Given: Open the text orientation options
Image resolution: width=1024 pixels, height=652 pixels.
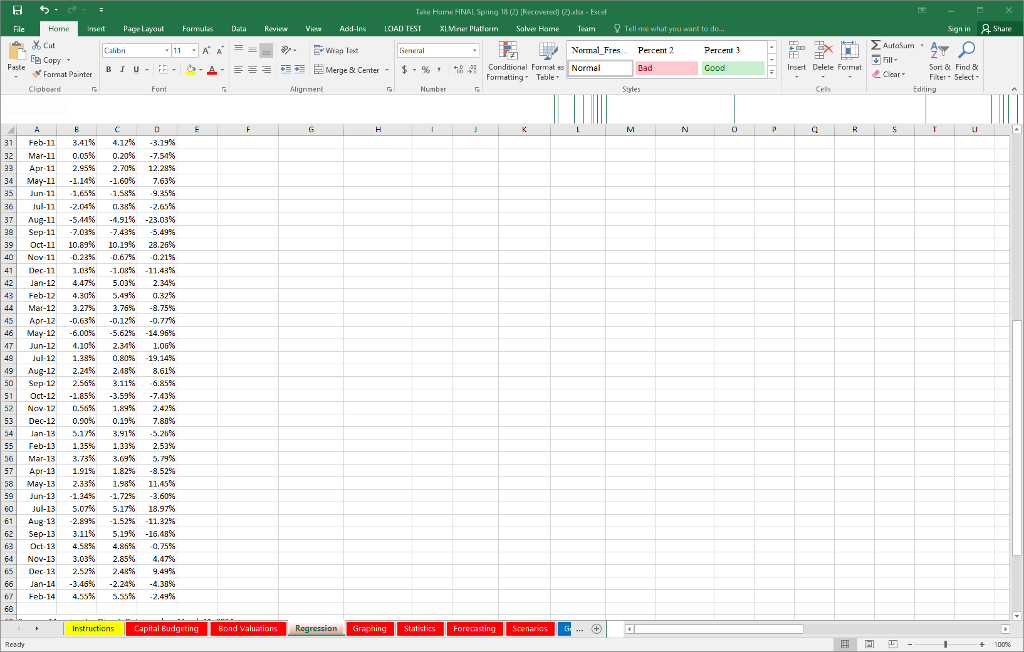Looking at the screenshot, I should 288,50.
